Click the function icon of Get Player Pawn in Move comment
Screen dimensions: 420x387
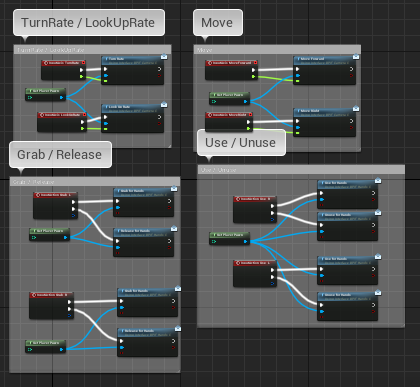tap(215, 95)
